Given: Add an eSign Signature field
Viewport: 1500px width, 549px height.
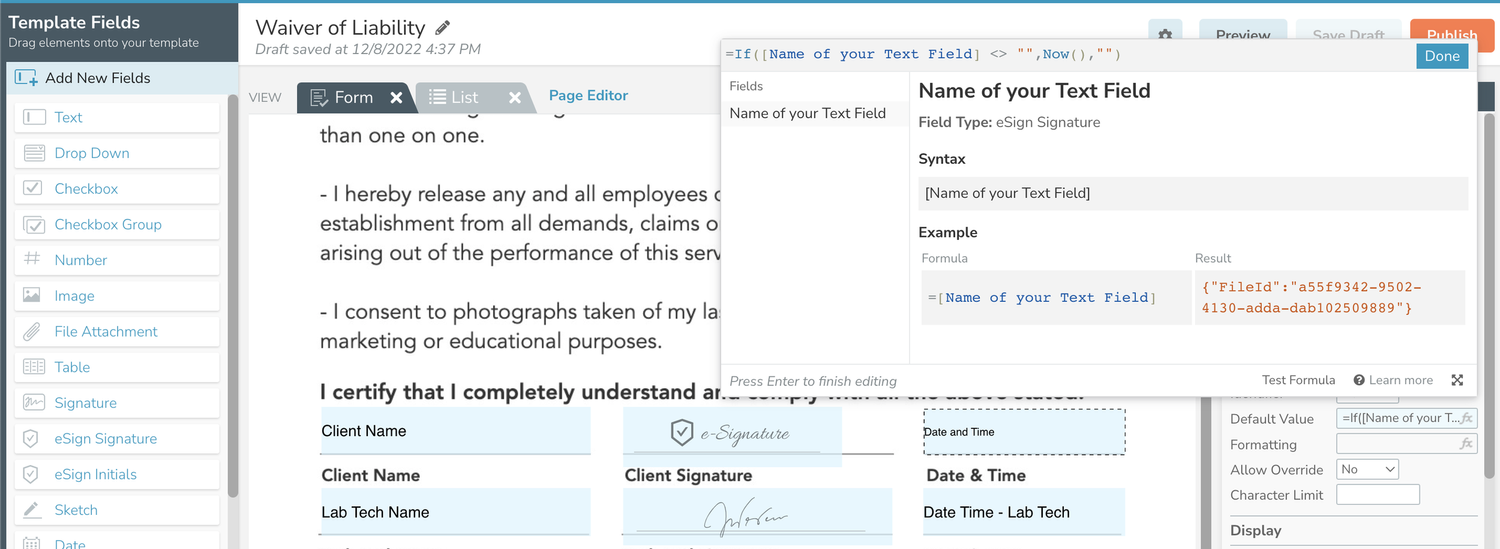Looking at the screenshot, I should click(x=117, y=438).
